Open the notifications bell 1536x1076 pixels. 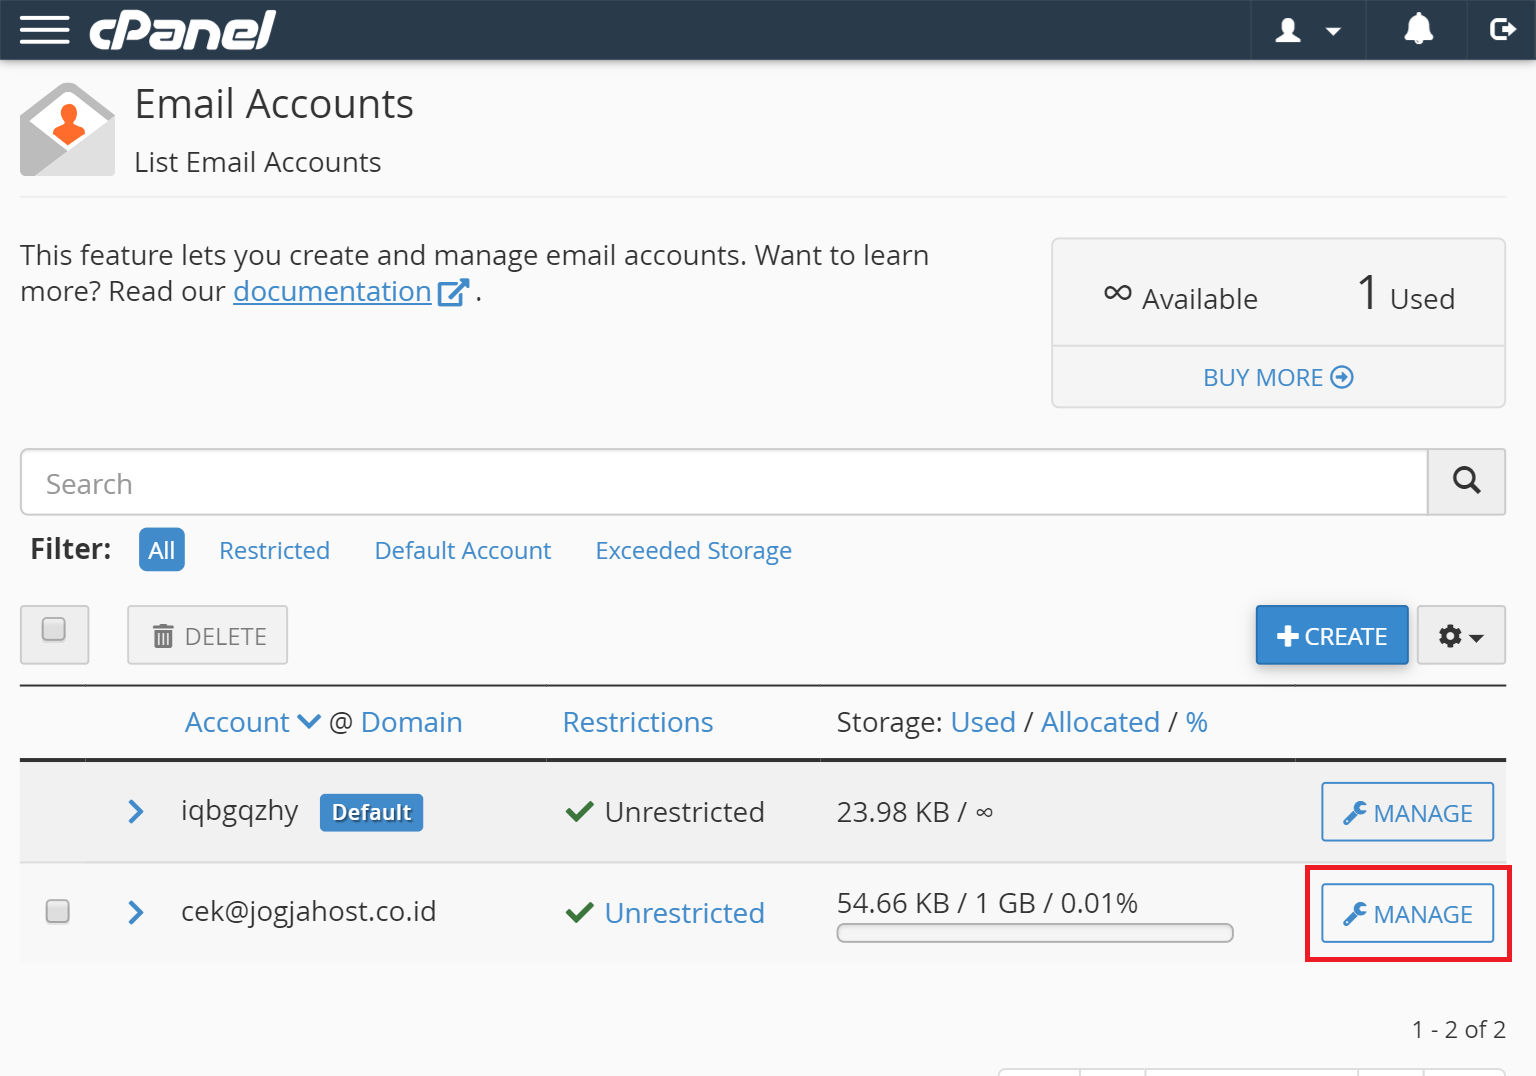point(1418,30)
